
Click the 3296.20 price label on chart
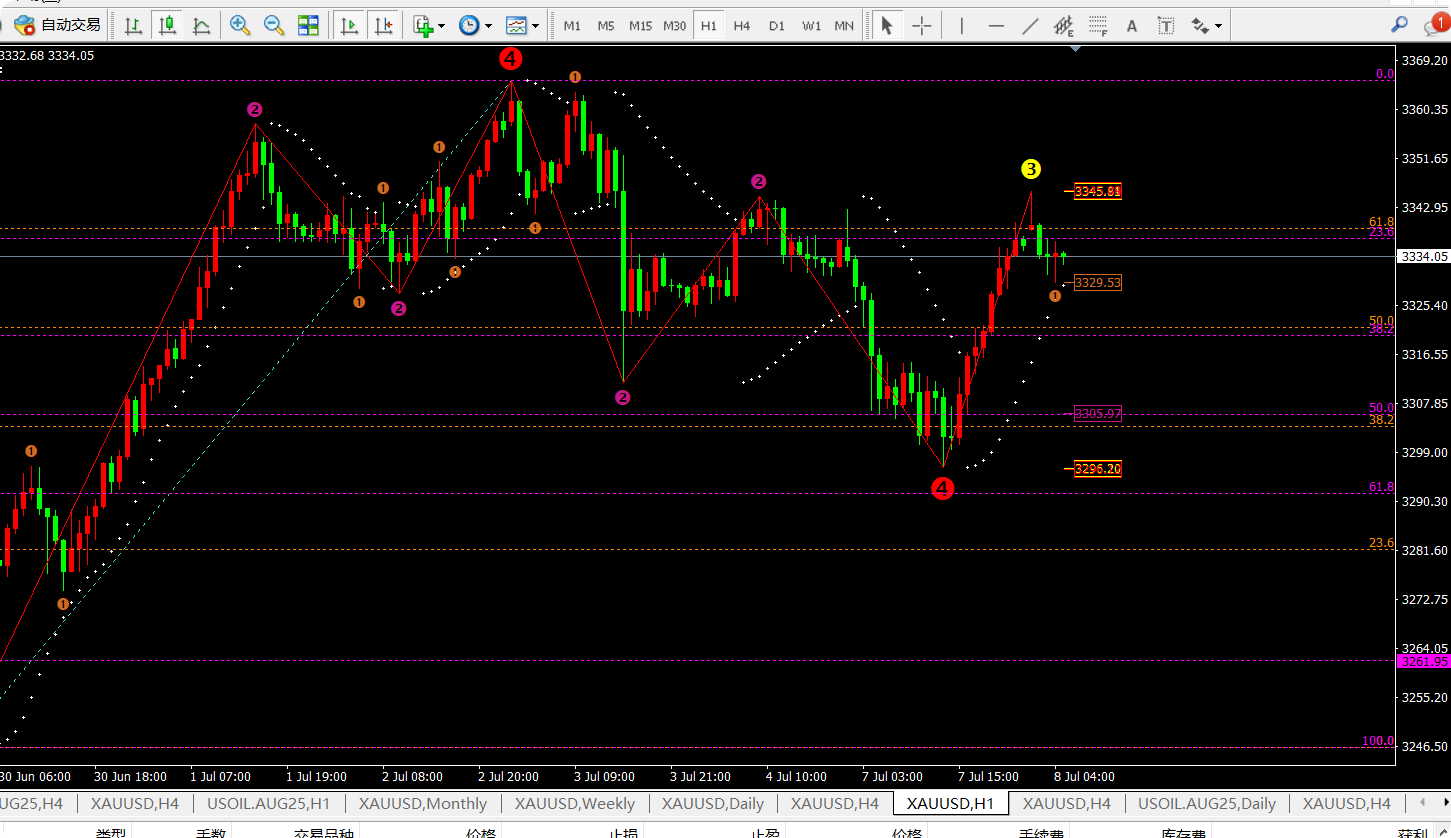click(1098, 469)
